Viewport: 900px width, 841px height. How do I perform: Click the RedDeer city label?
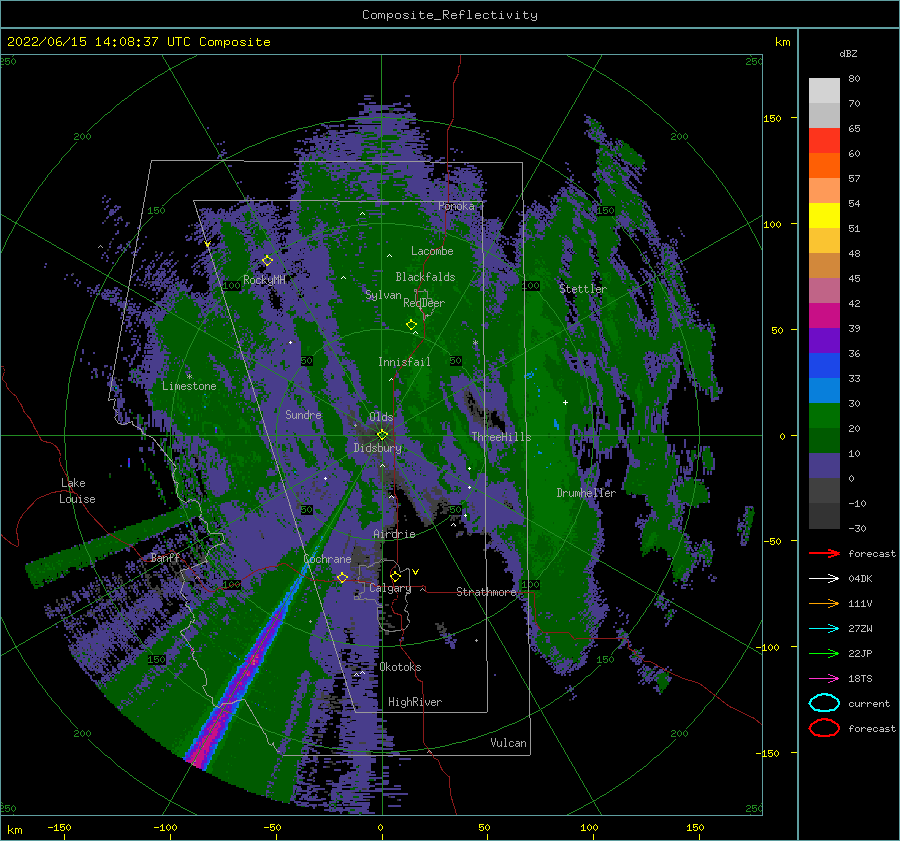(x=424, y=303)
